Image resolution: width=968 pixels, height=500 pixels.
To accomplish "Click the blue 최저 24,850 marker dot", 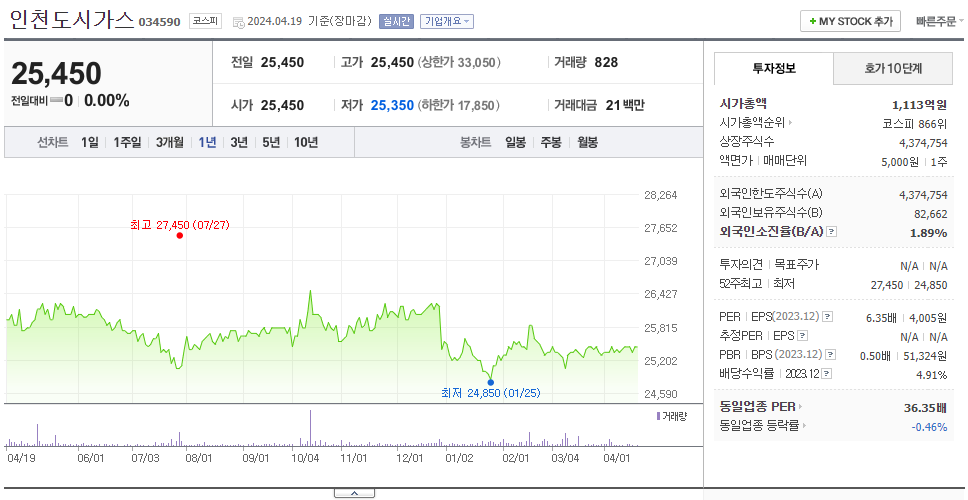I will 490,383.
